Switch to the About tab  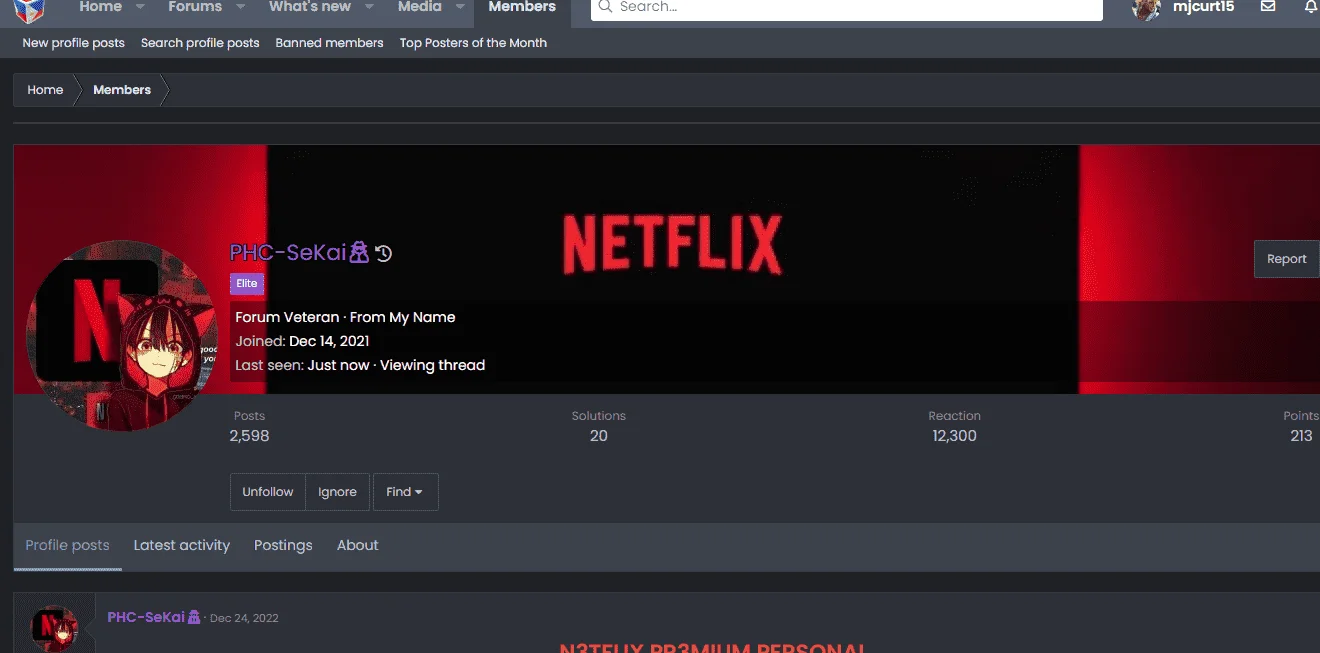point(358,545)
